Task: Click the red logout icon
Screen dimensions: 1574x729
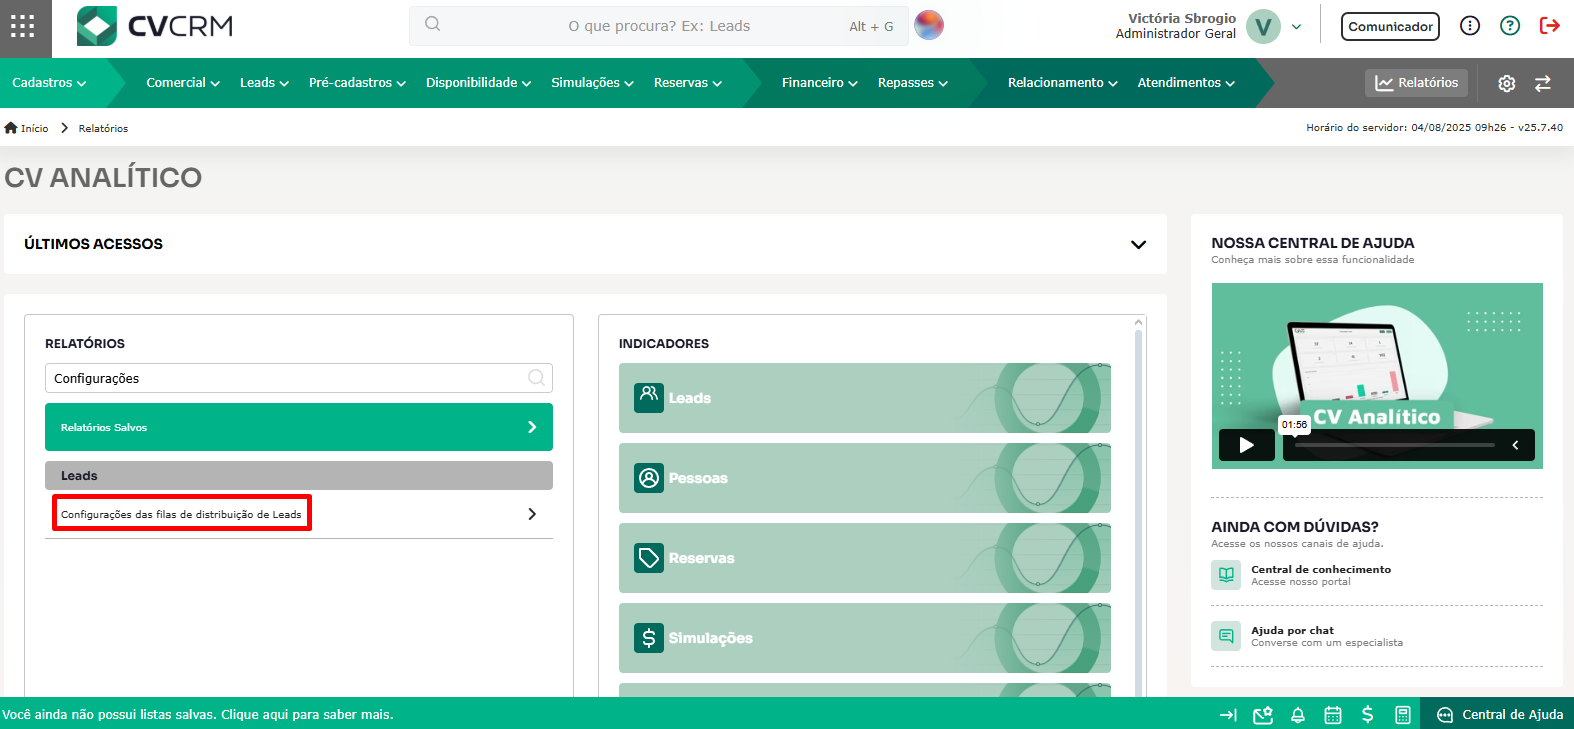Action: tap(1550, 26)
